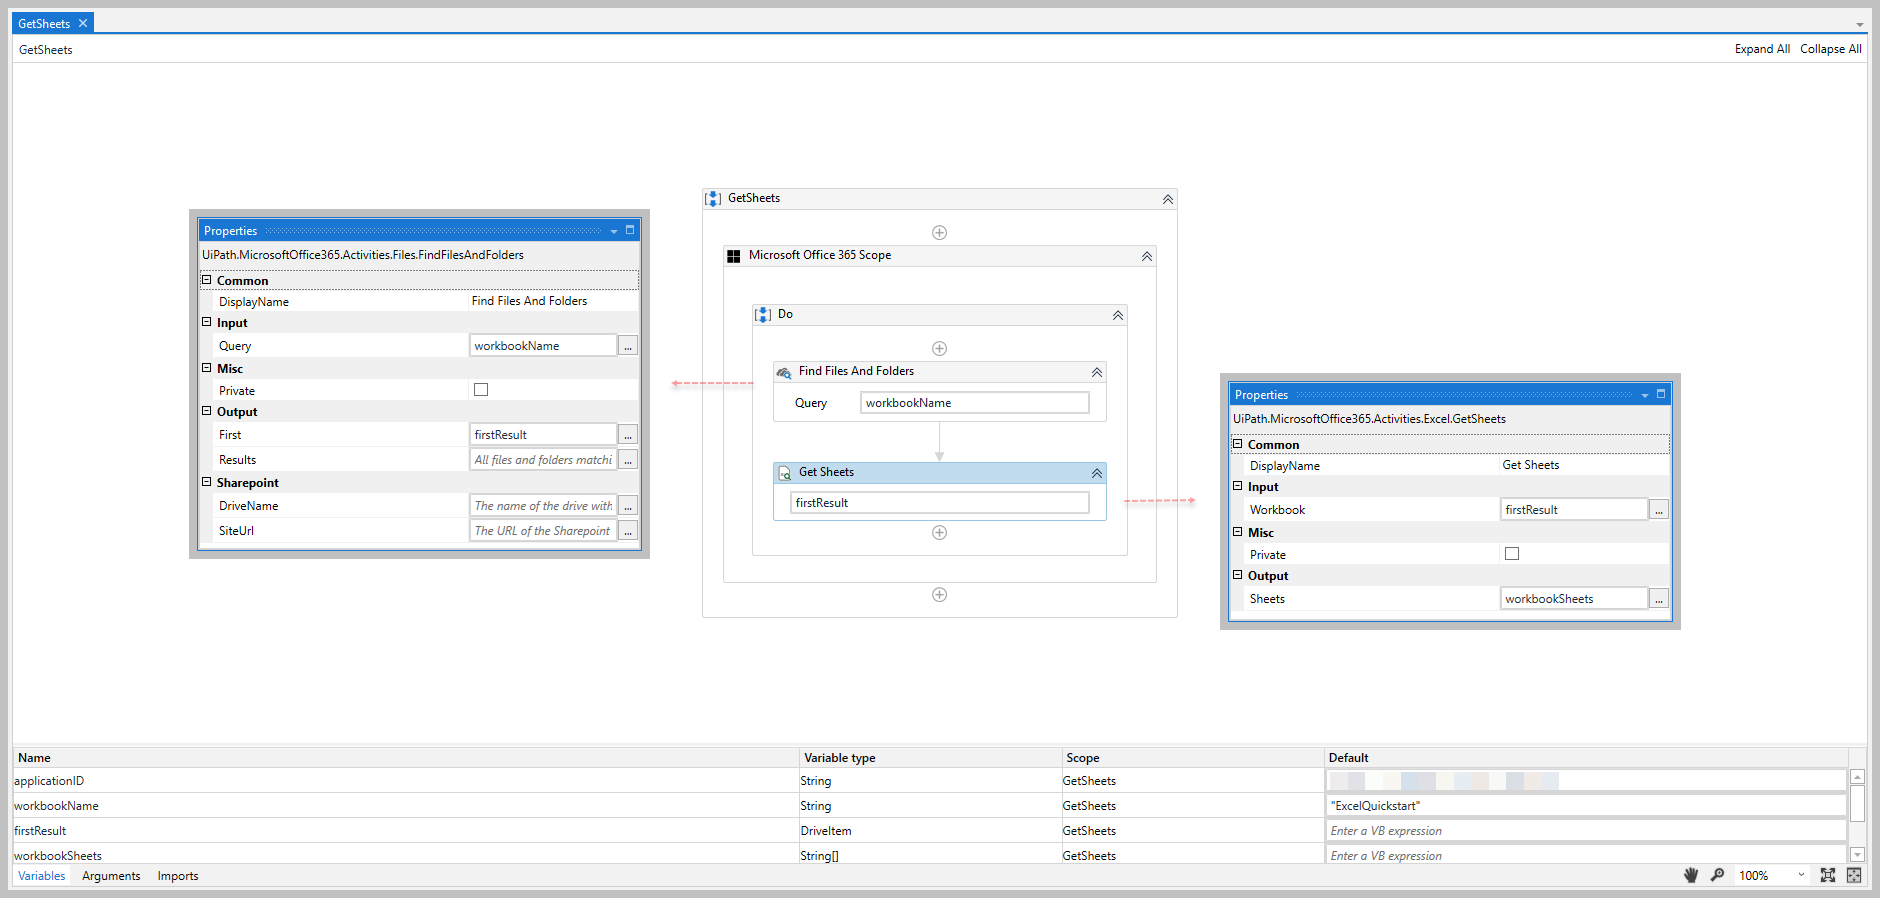Open expression editor for Workbook property

pos(1659,510)
